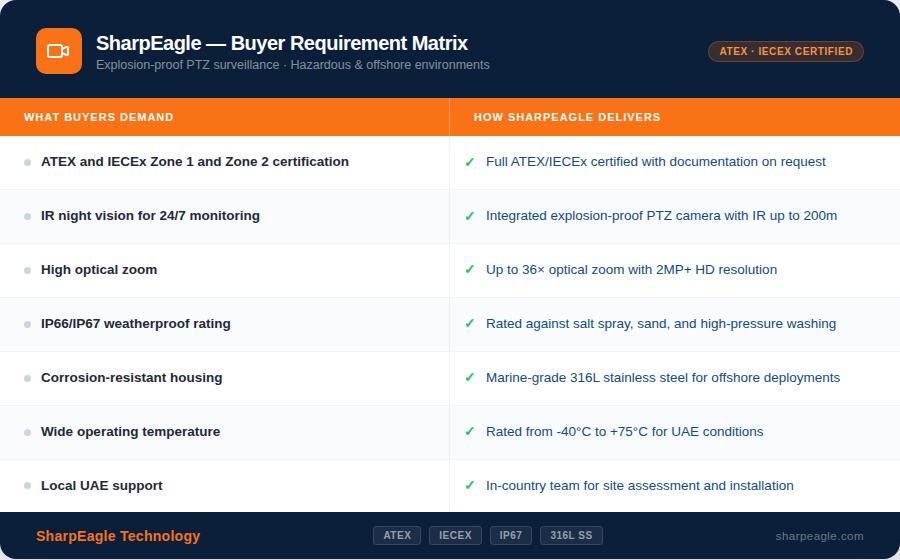The height and width of the screenshot is (560, 900).
Task: Select the Local UAE support requirement
Action: point(102,485)
